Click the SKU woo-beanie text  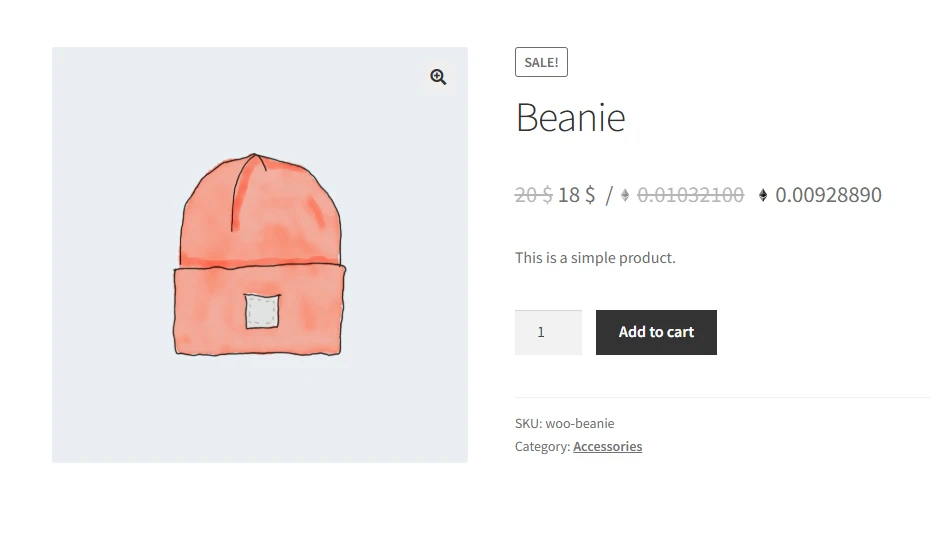565,424
